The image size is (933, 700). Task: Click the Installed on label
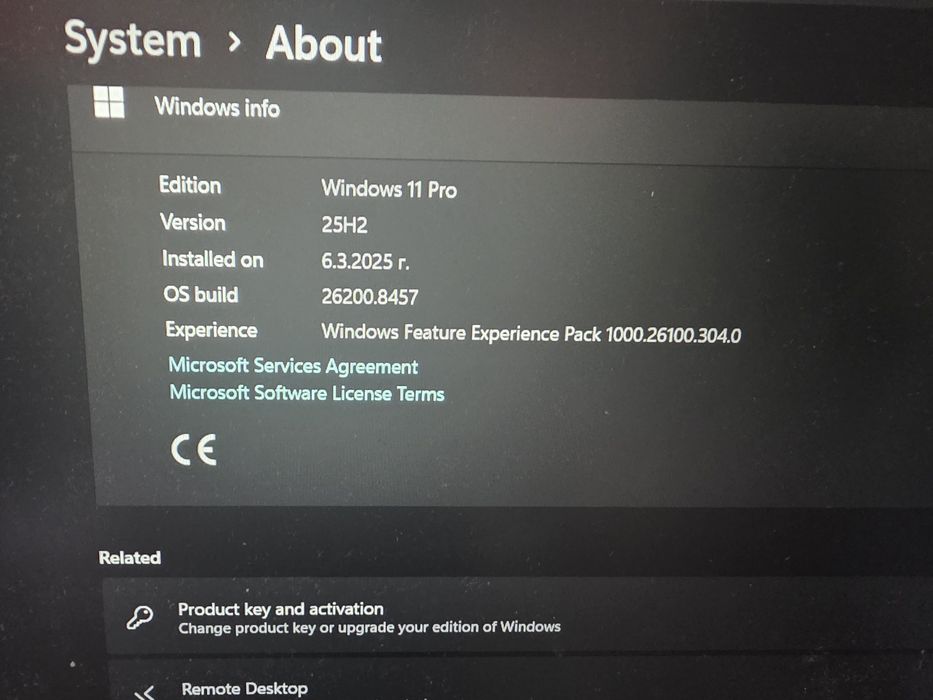click(x=213, y=260)
